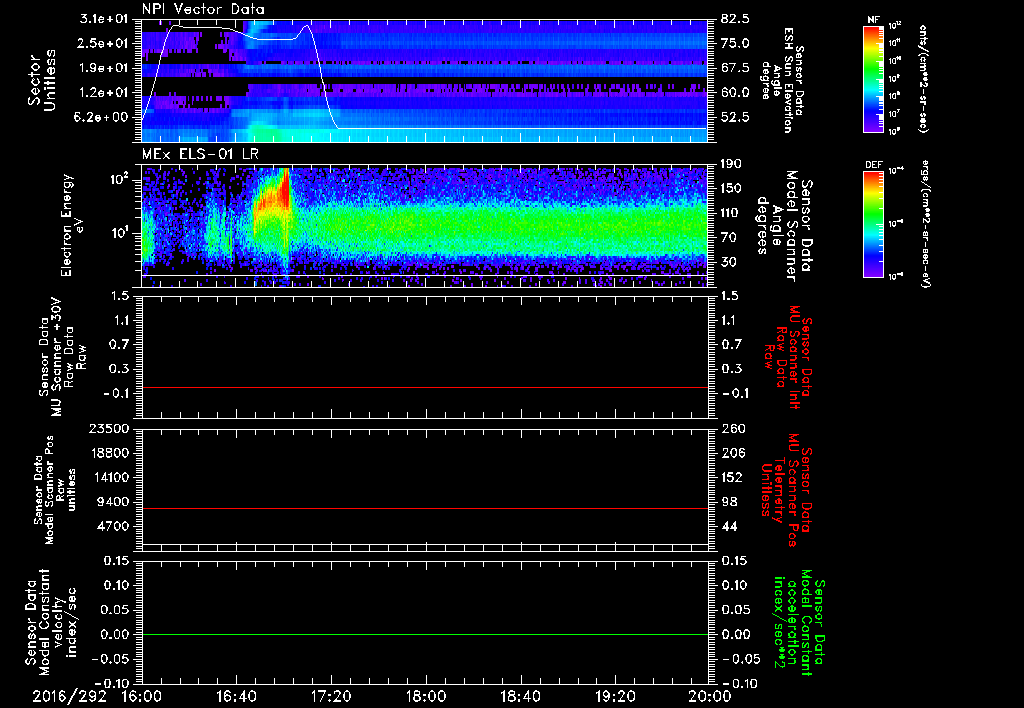Click the red 'MU Scanner Init Raw Data' axis label
The width and height of the screenshot is (1024, 708).
(x=787, y=357)
